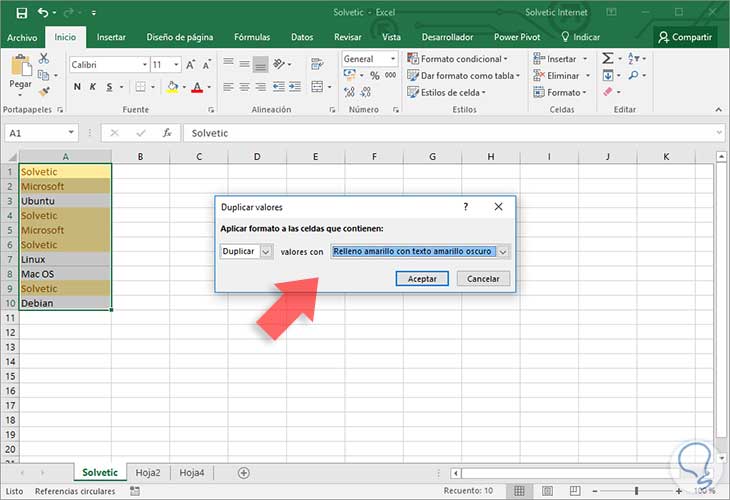
Task: Click the dialog help question mark
Action: tap(465, 207)
